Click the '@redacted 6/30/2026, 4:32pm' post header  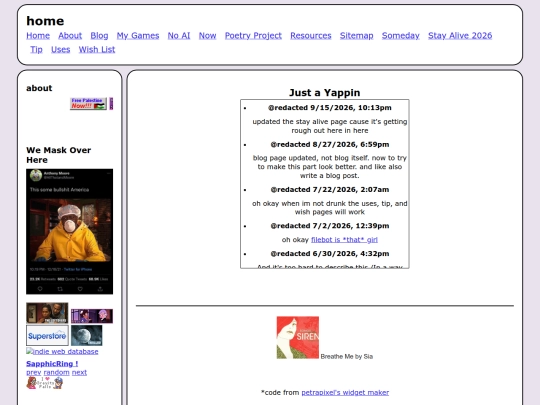tap(330, 254)
